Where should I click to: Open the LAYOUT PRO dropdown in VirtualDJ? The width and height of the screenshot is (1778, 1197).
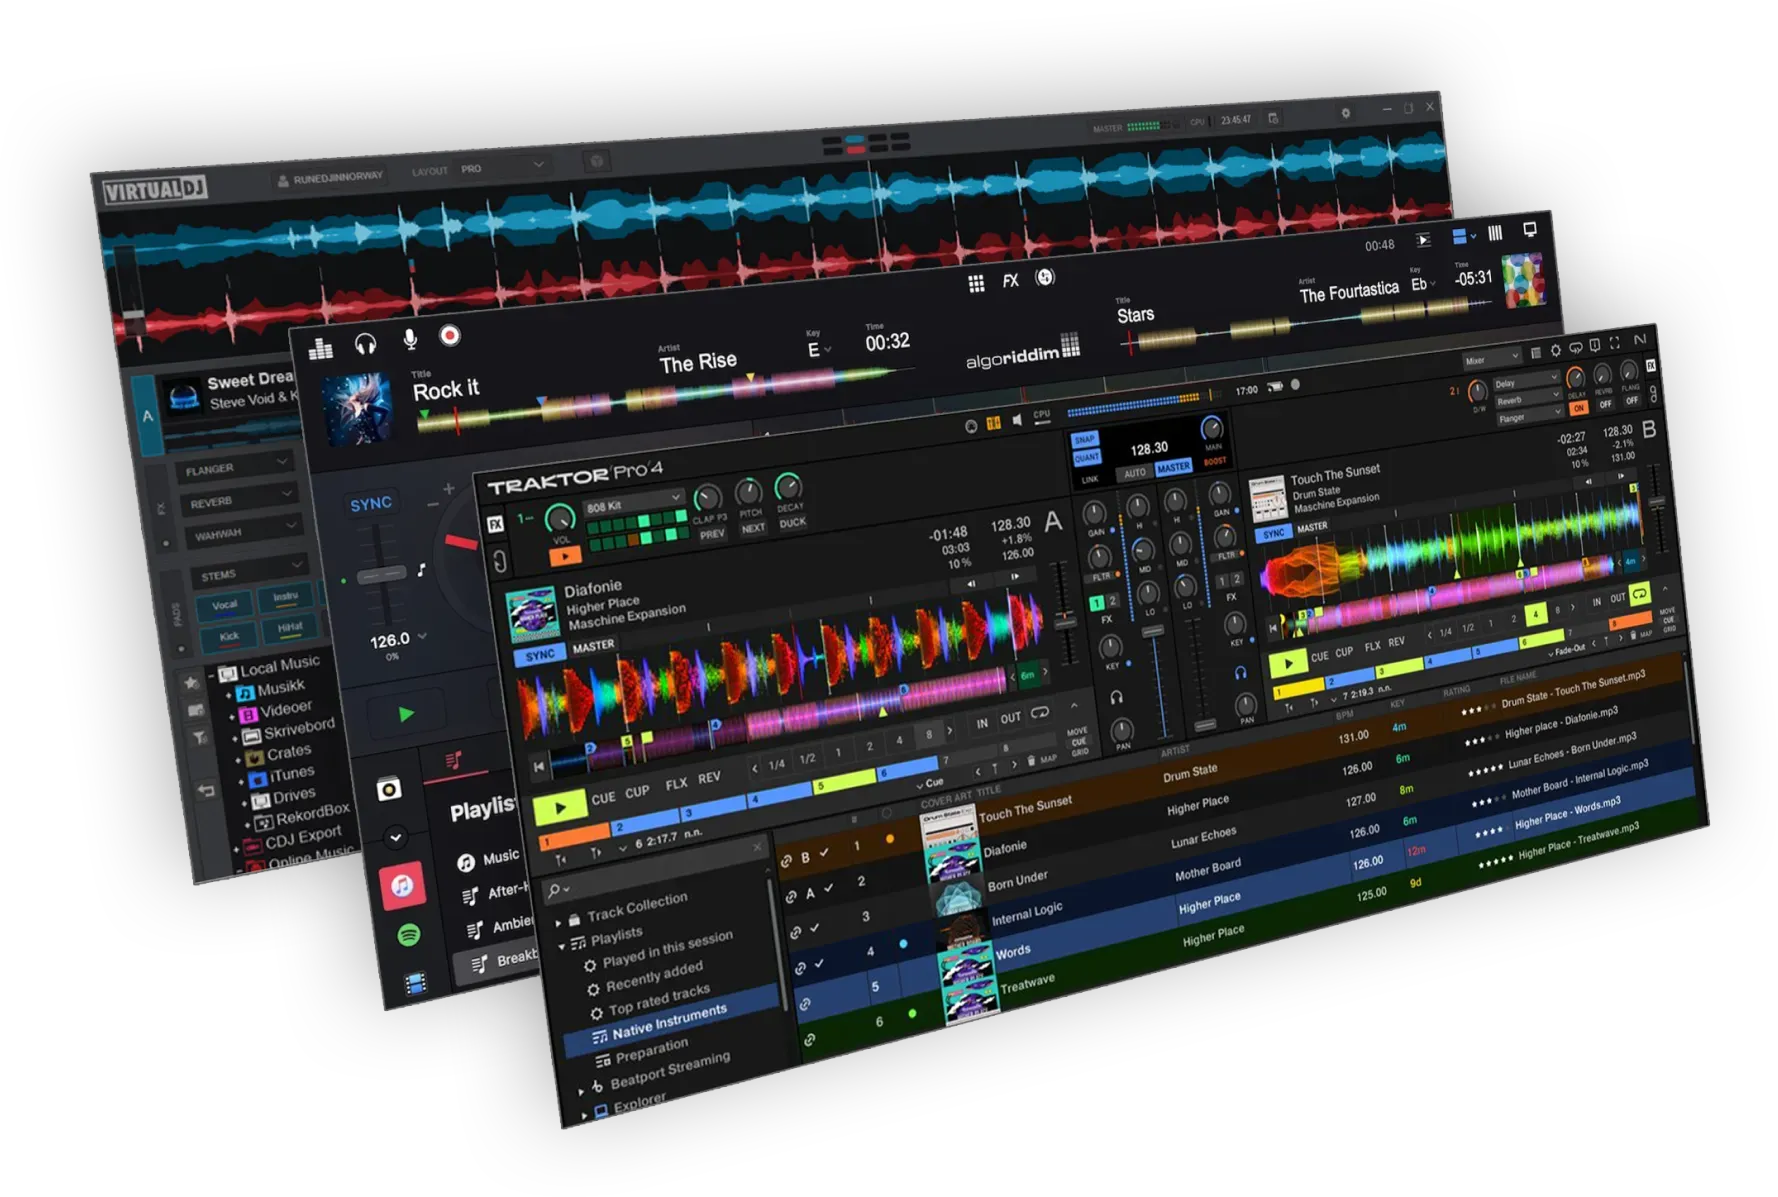[503, 168]
